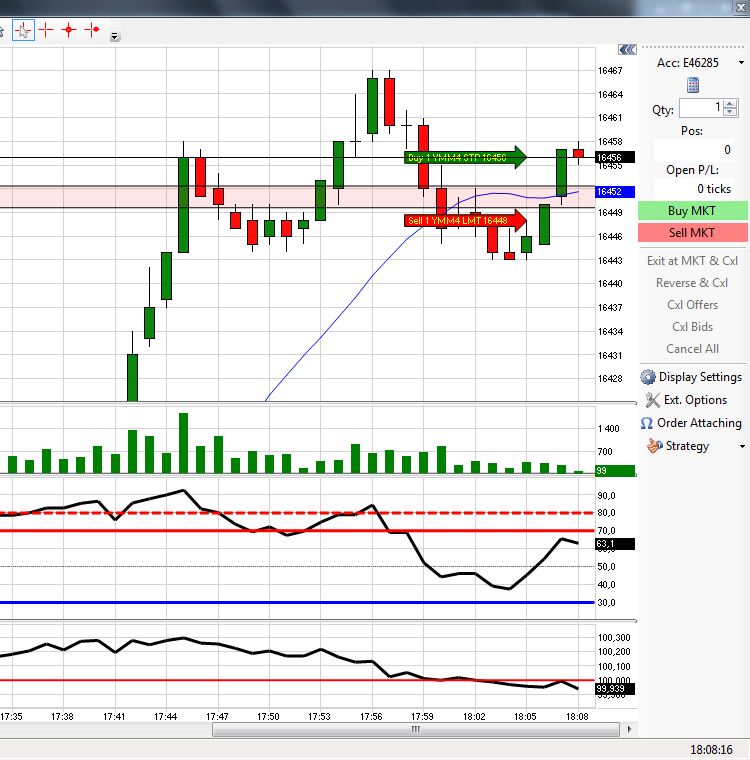The height and width of the screenshot is (760, 750).
Task: Click Cancel All orders
Action: 692,349
